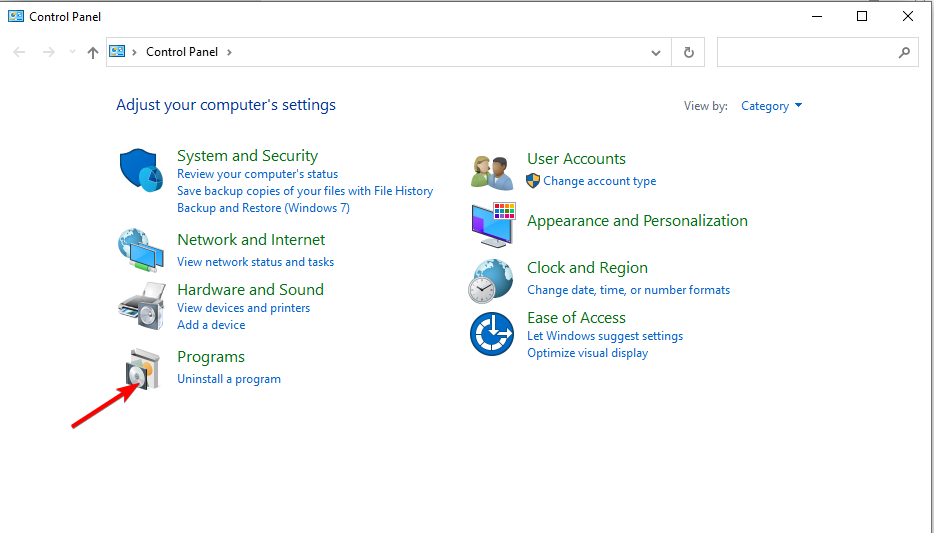
Task: Open the View by Category dropdown
Action: [x=771, y=106]
